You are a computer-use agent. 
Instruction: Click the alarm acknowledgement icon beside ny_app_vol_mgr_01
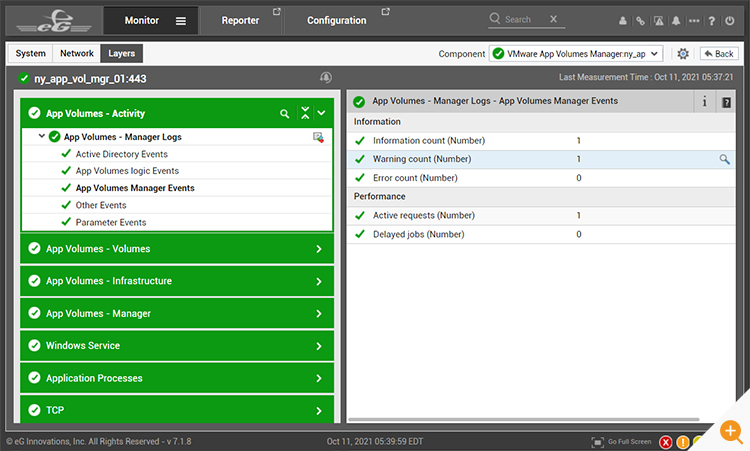point(326,77)
